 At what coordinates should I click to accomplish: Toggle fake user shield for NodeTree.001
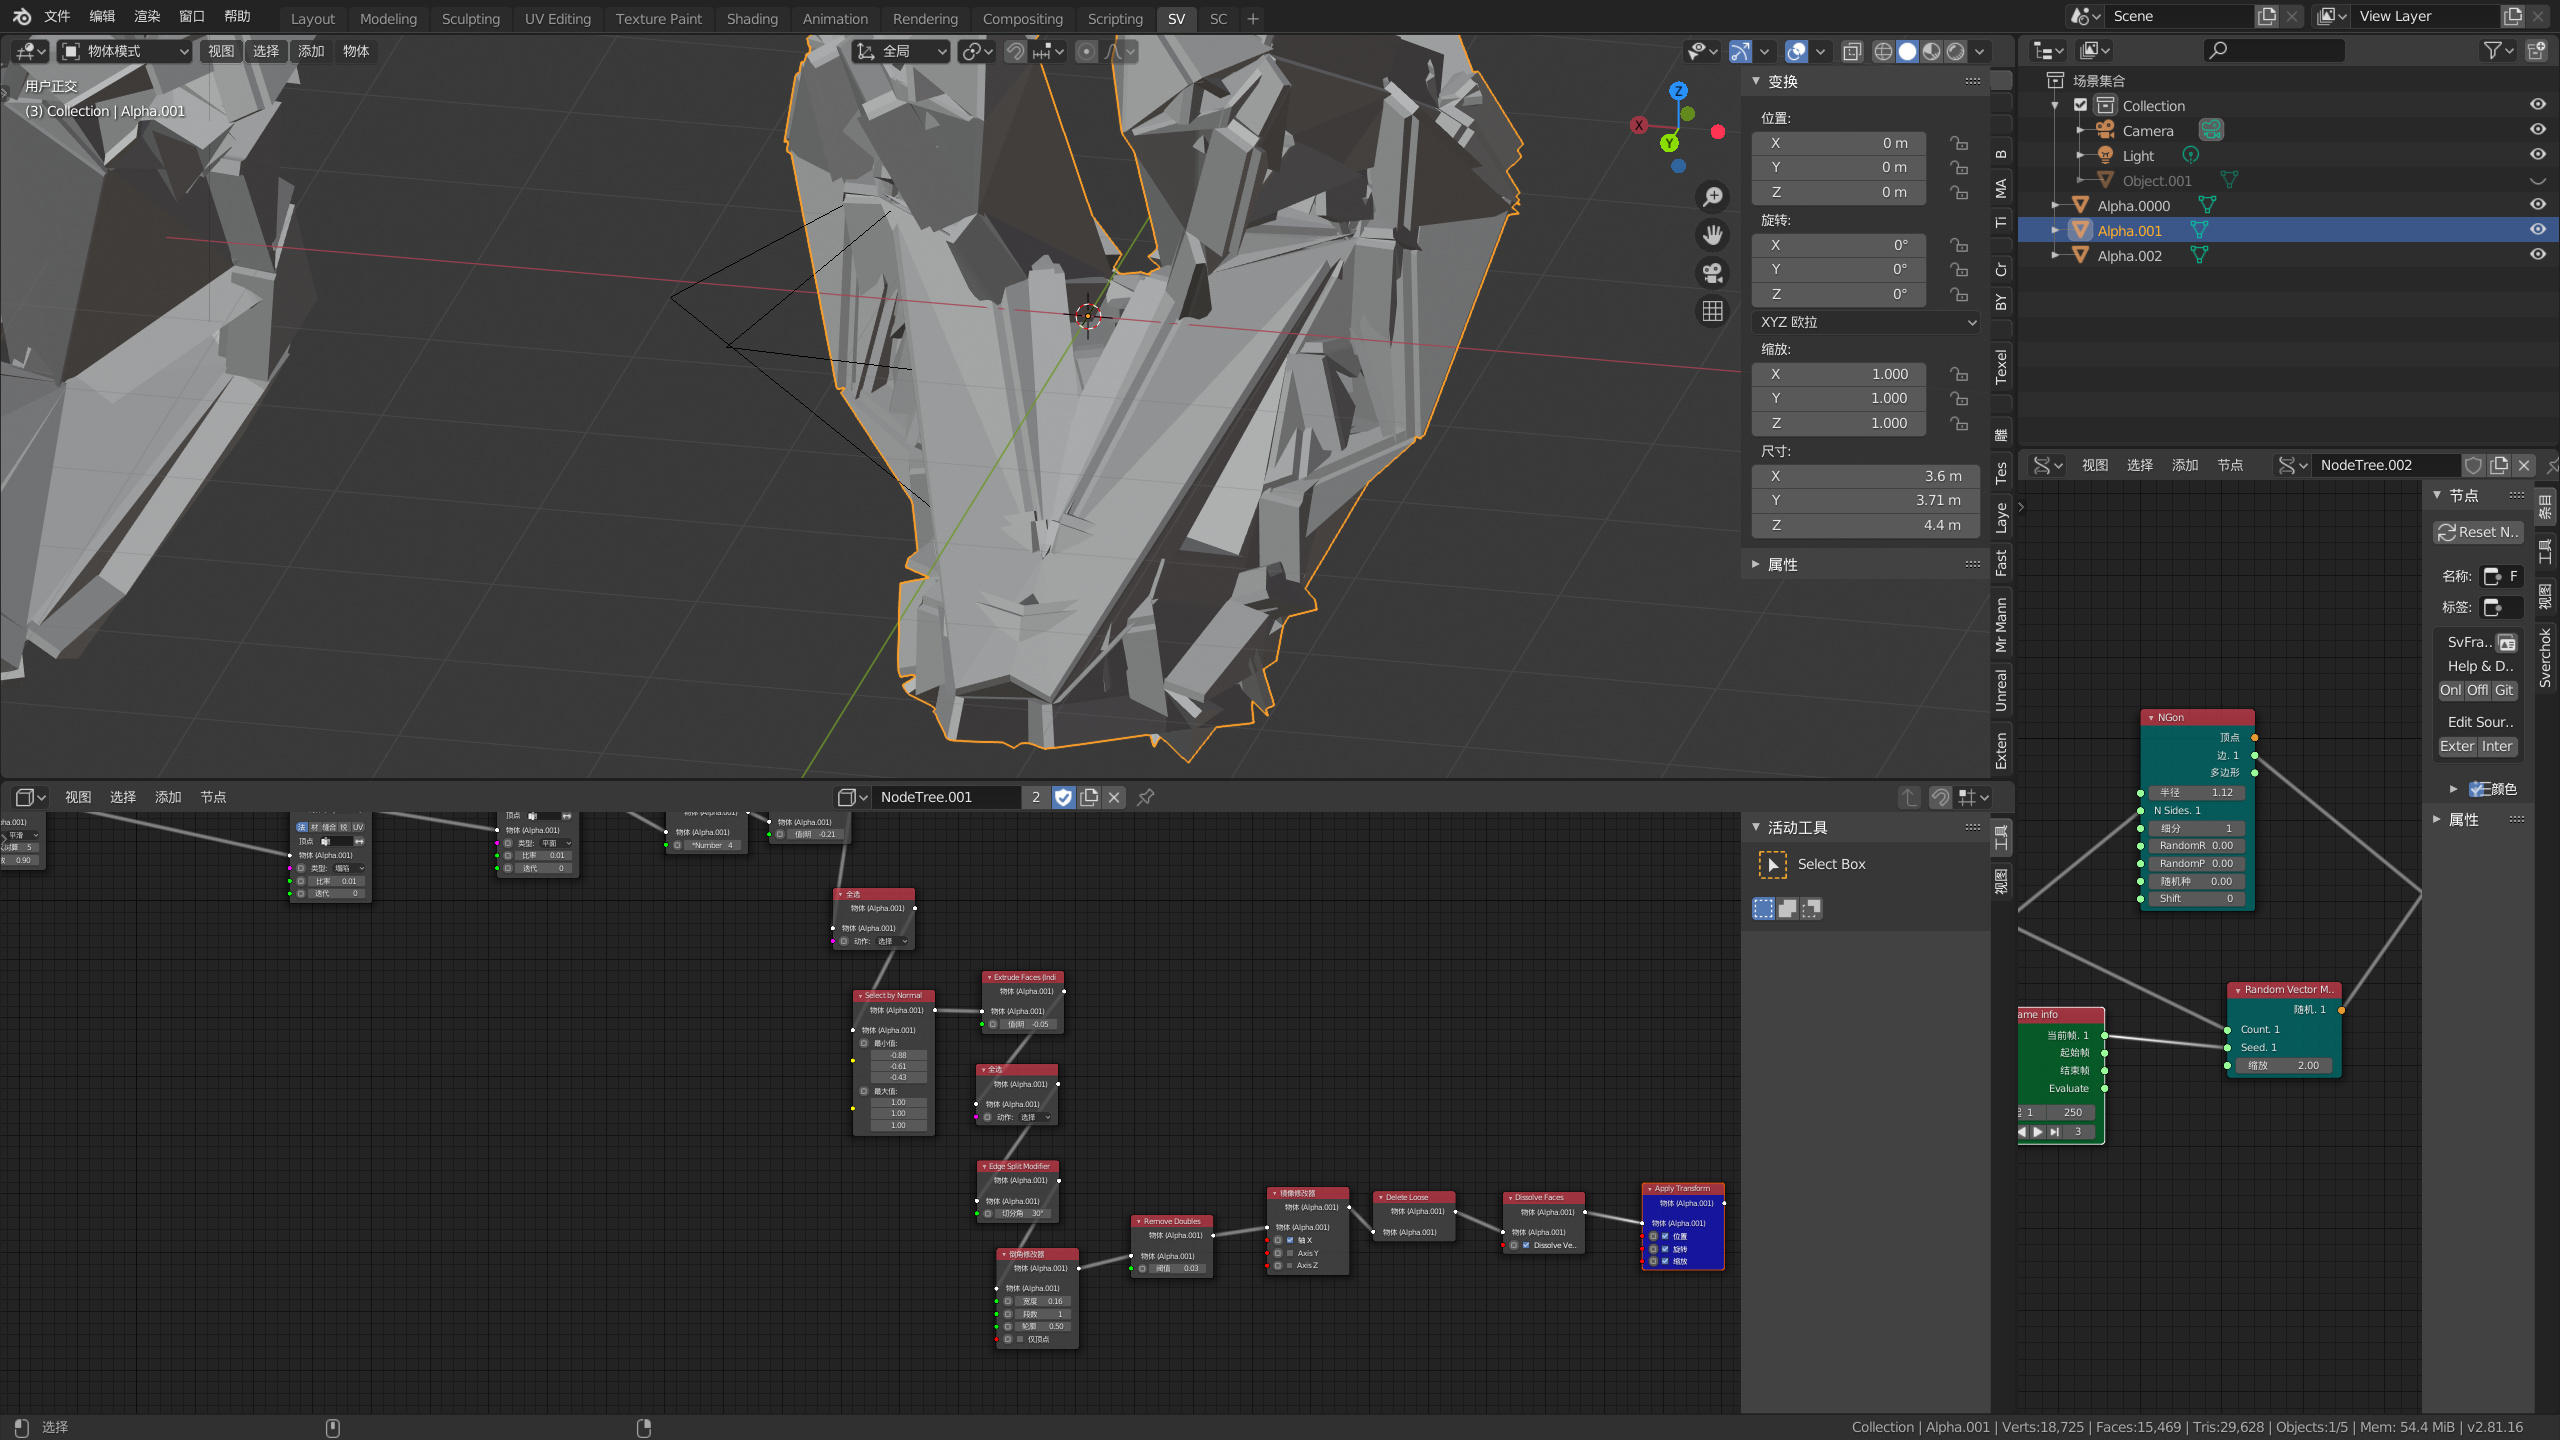1063,797
